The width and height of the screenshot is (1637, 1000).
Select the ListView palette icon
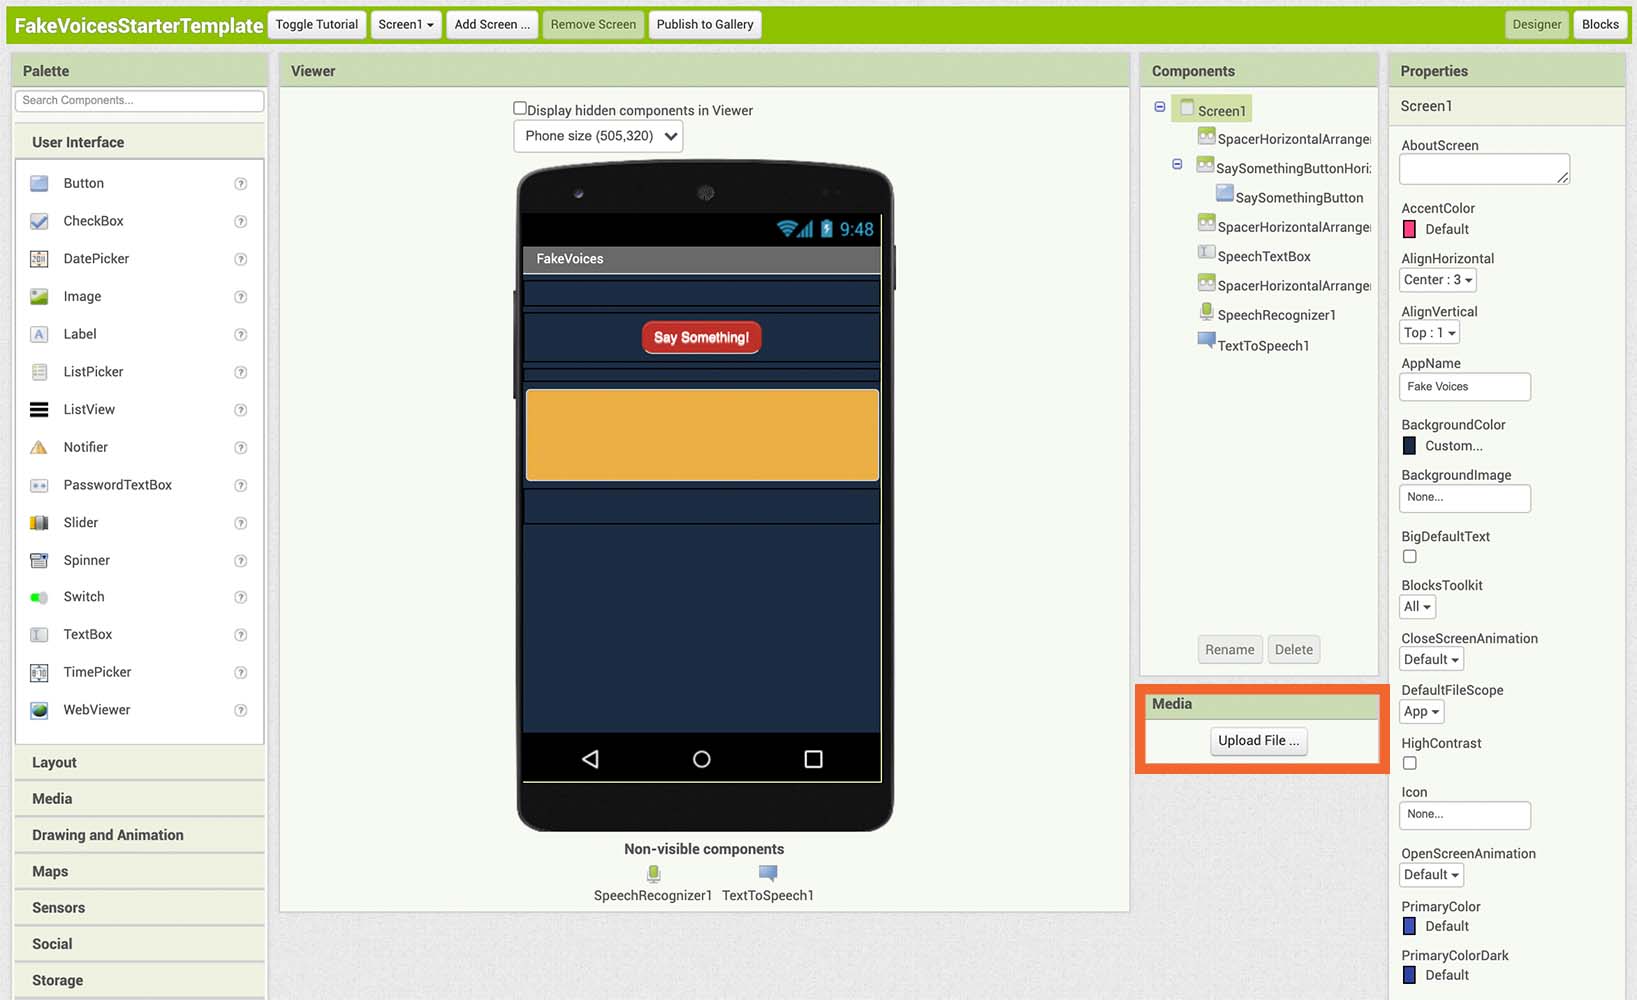tap(39, 410)
